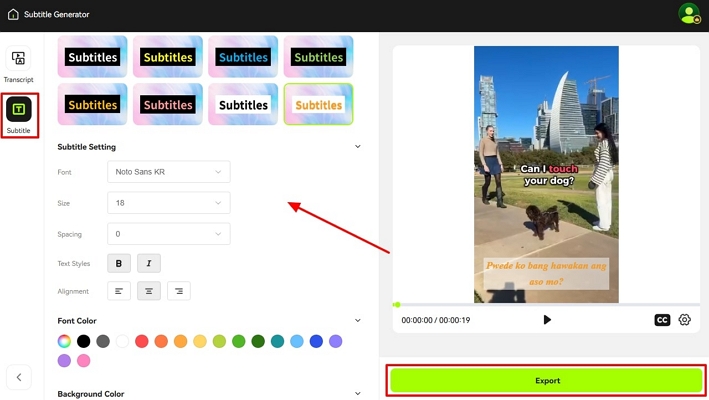Align subtitle text center
Viewport: 709px width, 400px height.
149,291
